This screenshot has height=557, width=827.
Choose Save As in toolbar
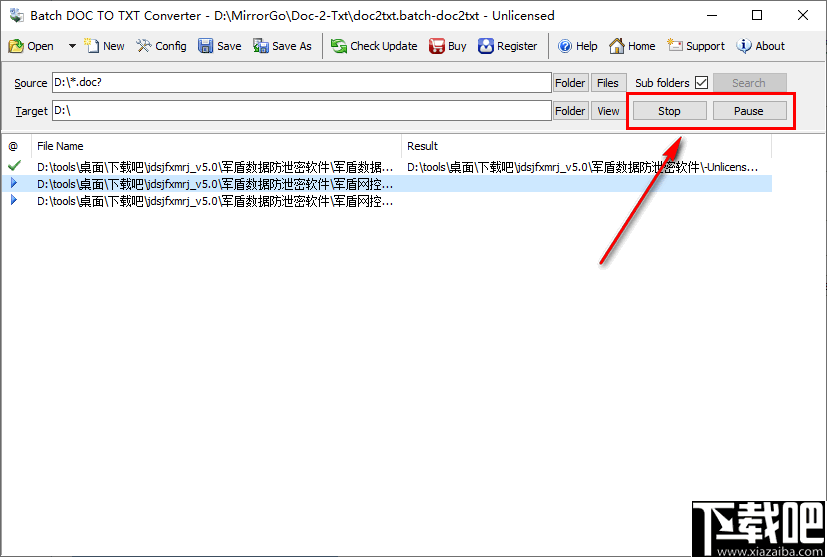[x=282, y=46]
